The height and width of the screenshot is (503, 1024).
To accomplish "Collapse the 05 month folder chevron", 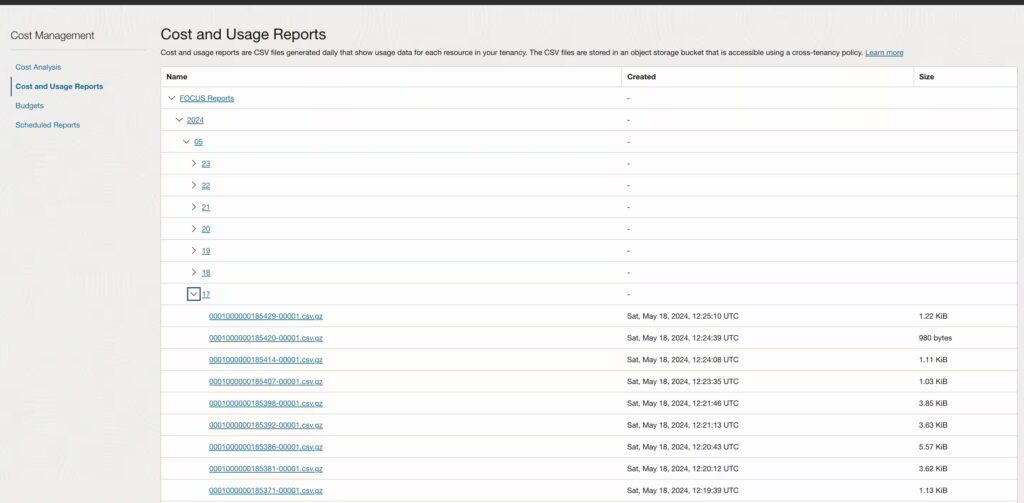I will (x=186, y=142).
